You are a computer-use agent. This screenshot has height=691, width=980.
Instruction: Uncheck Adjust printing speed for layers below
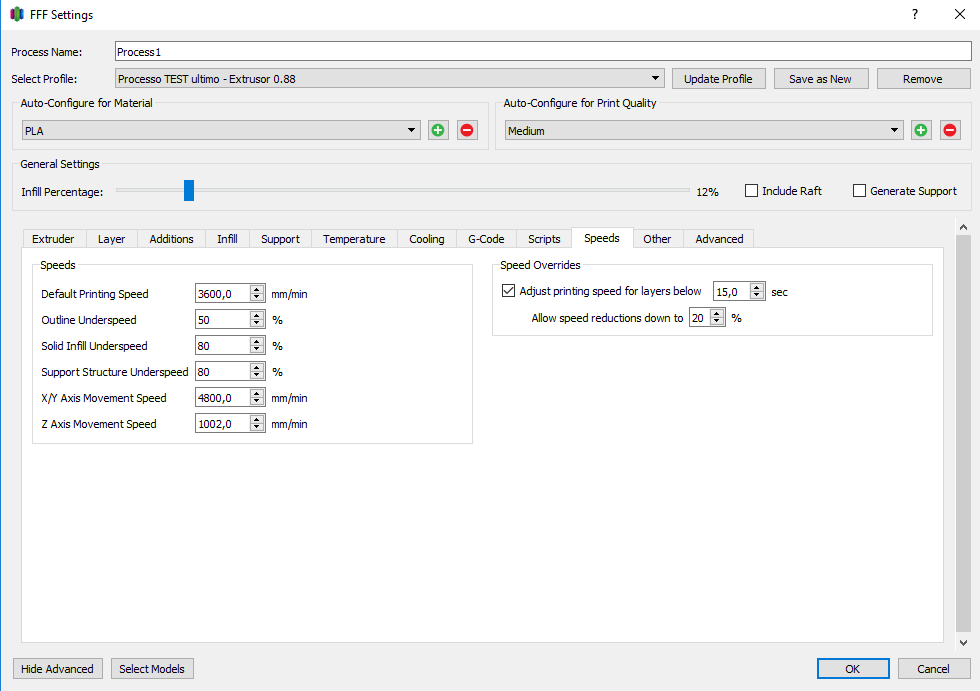(x=508, y=291)
